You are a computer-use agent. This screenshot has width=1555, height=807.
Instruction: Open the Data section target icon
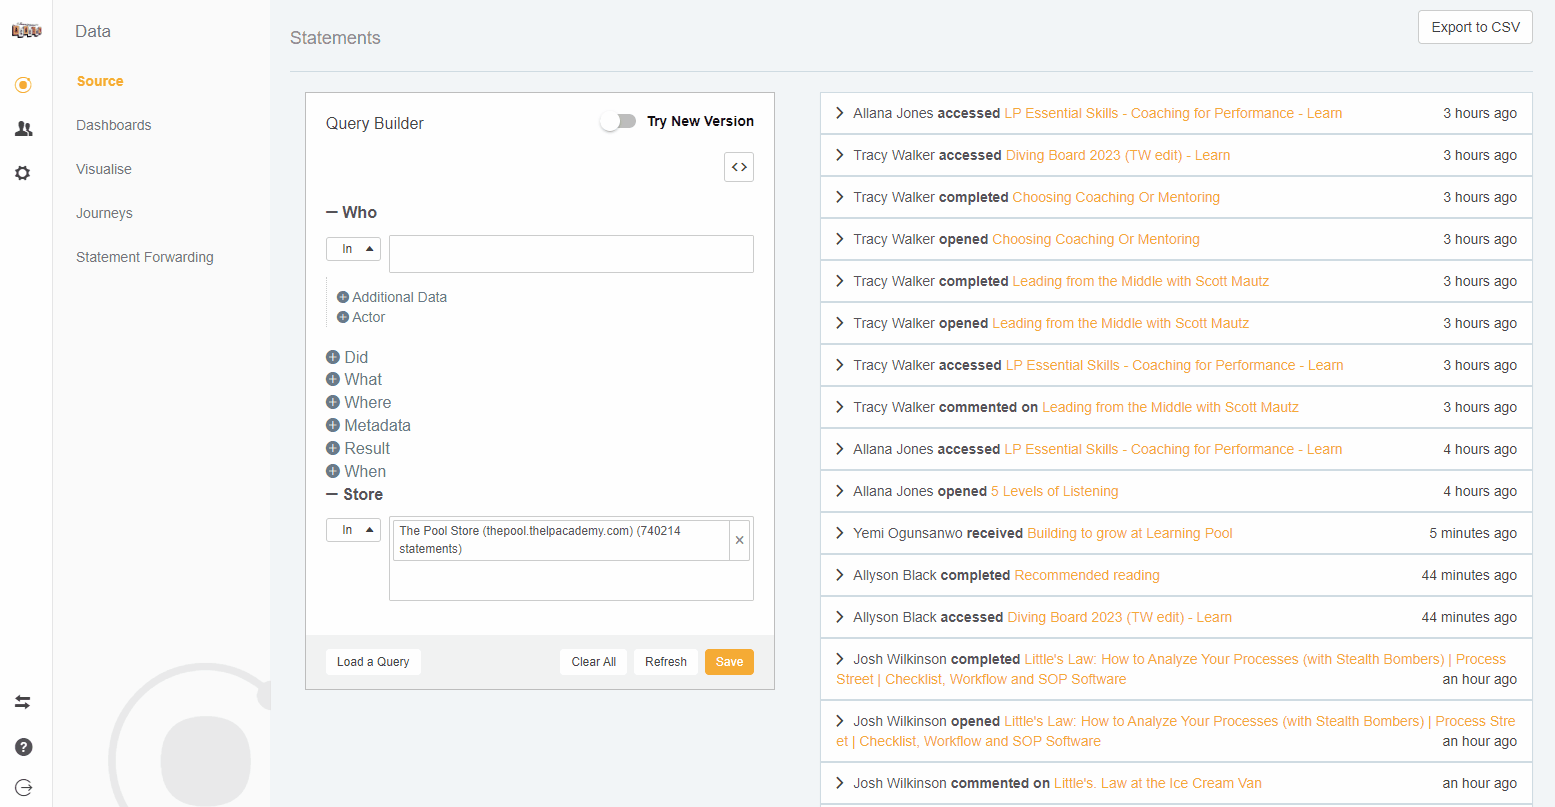click(x=23, y=85)
